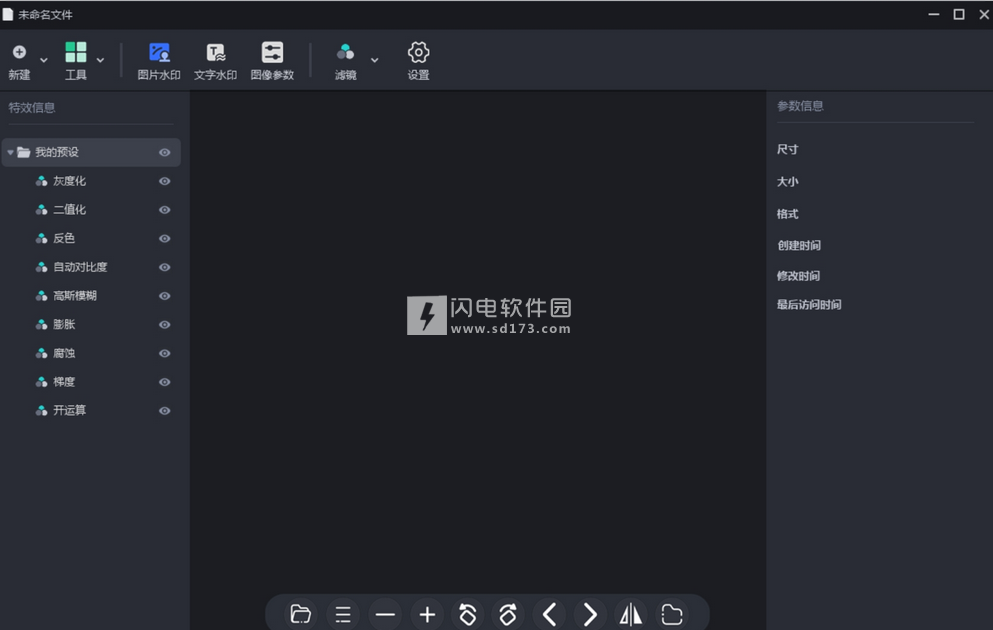
Task: Rotate image counterclockwise icon
Action: (468, 614)
